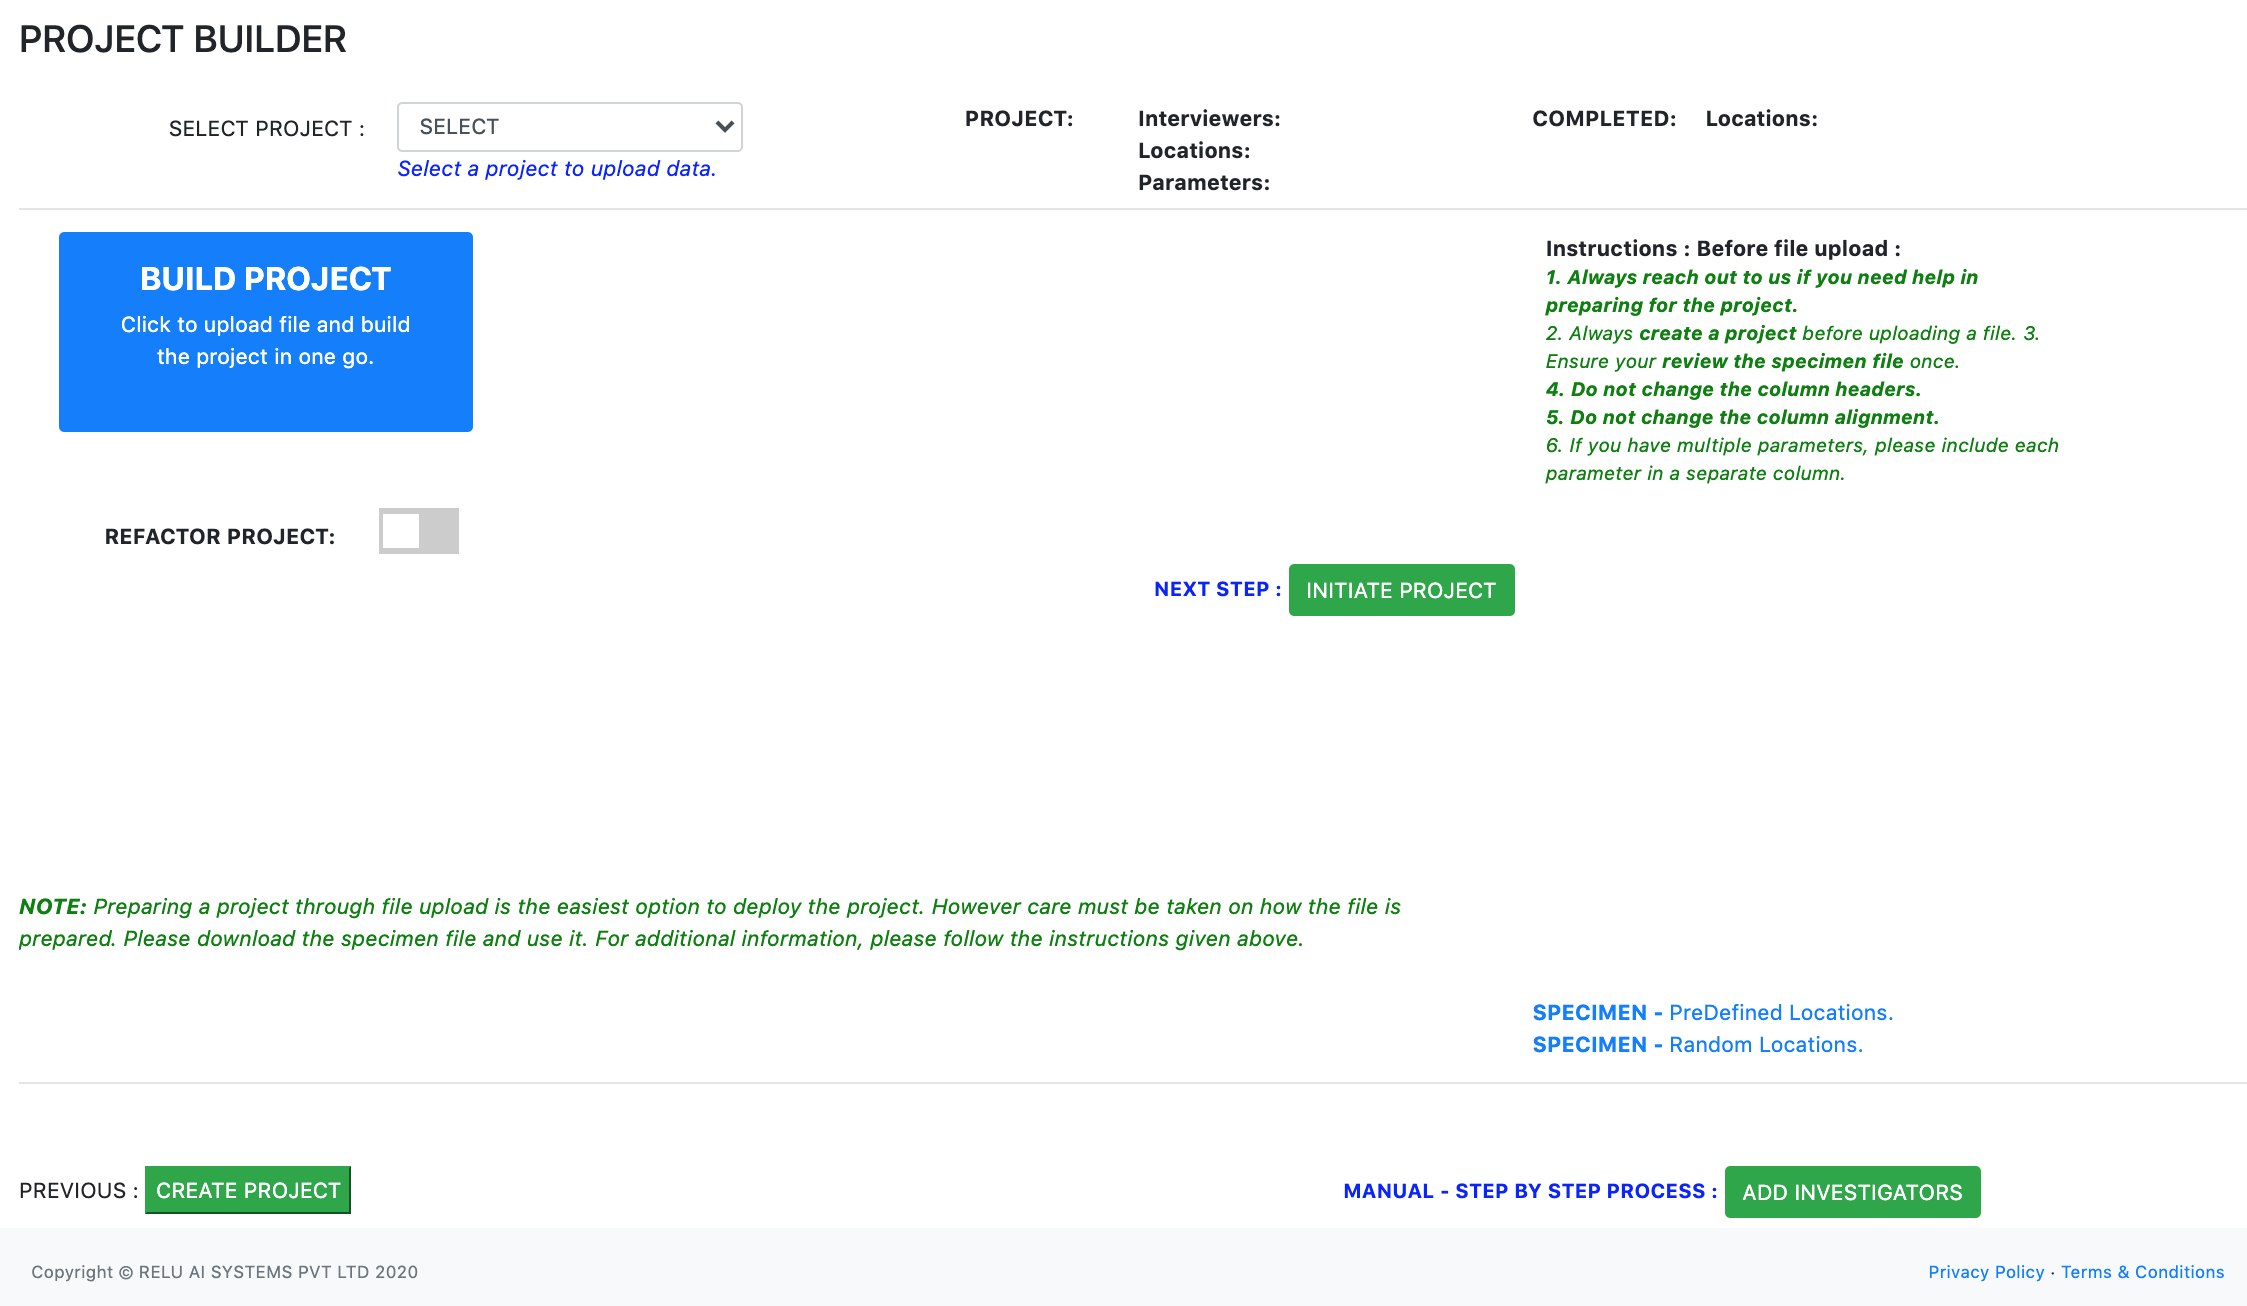Click the 'Parameters:' label
Screen dimensions: 2247x1306
pos(1204,183)
